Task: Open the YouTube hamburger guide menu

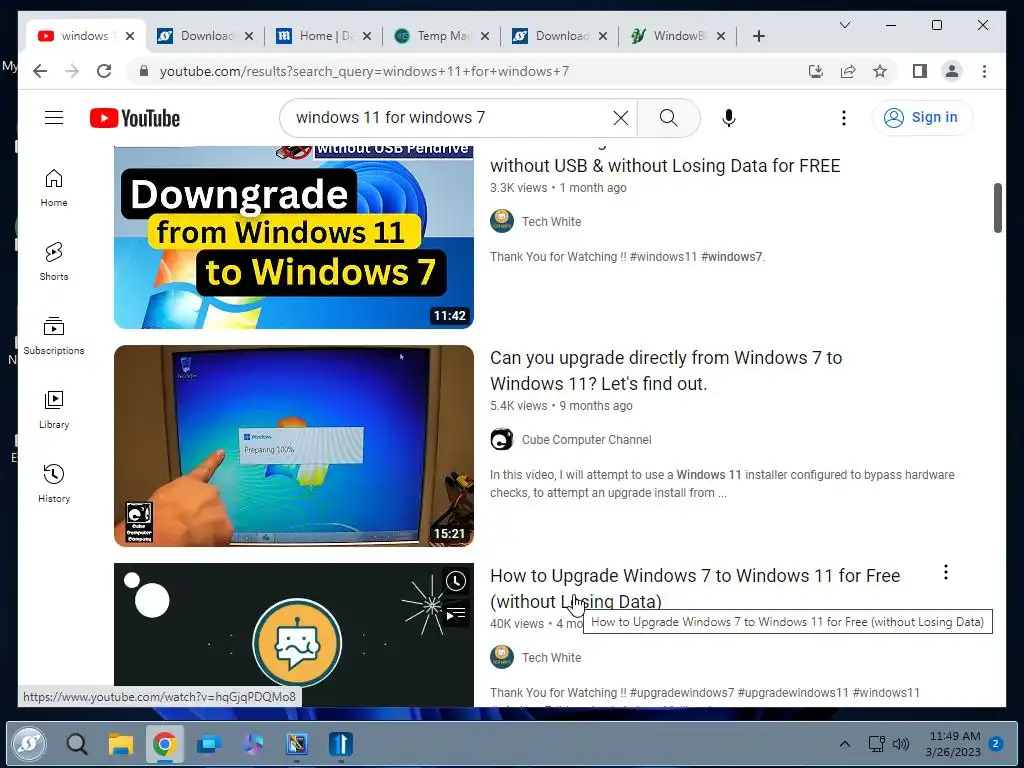Action: [x=54, y=118]
